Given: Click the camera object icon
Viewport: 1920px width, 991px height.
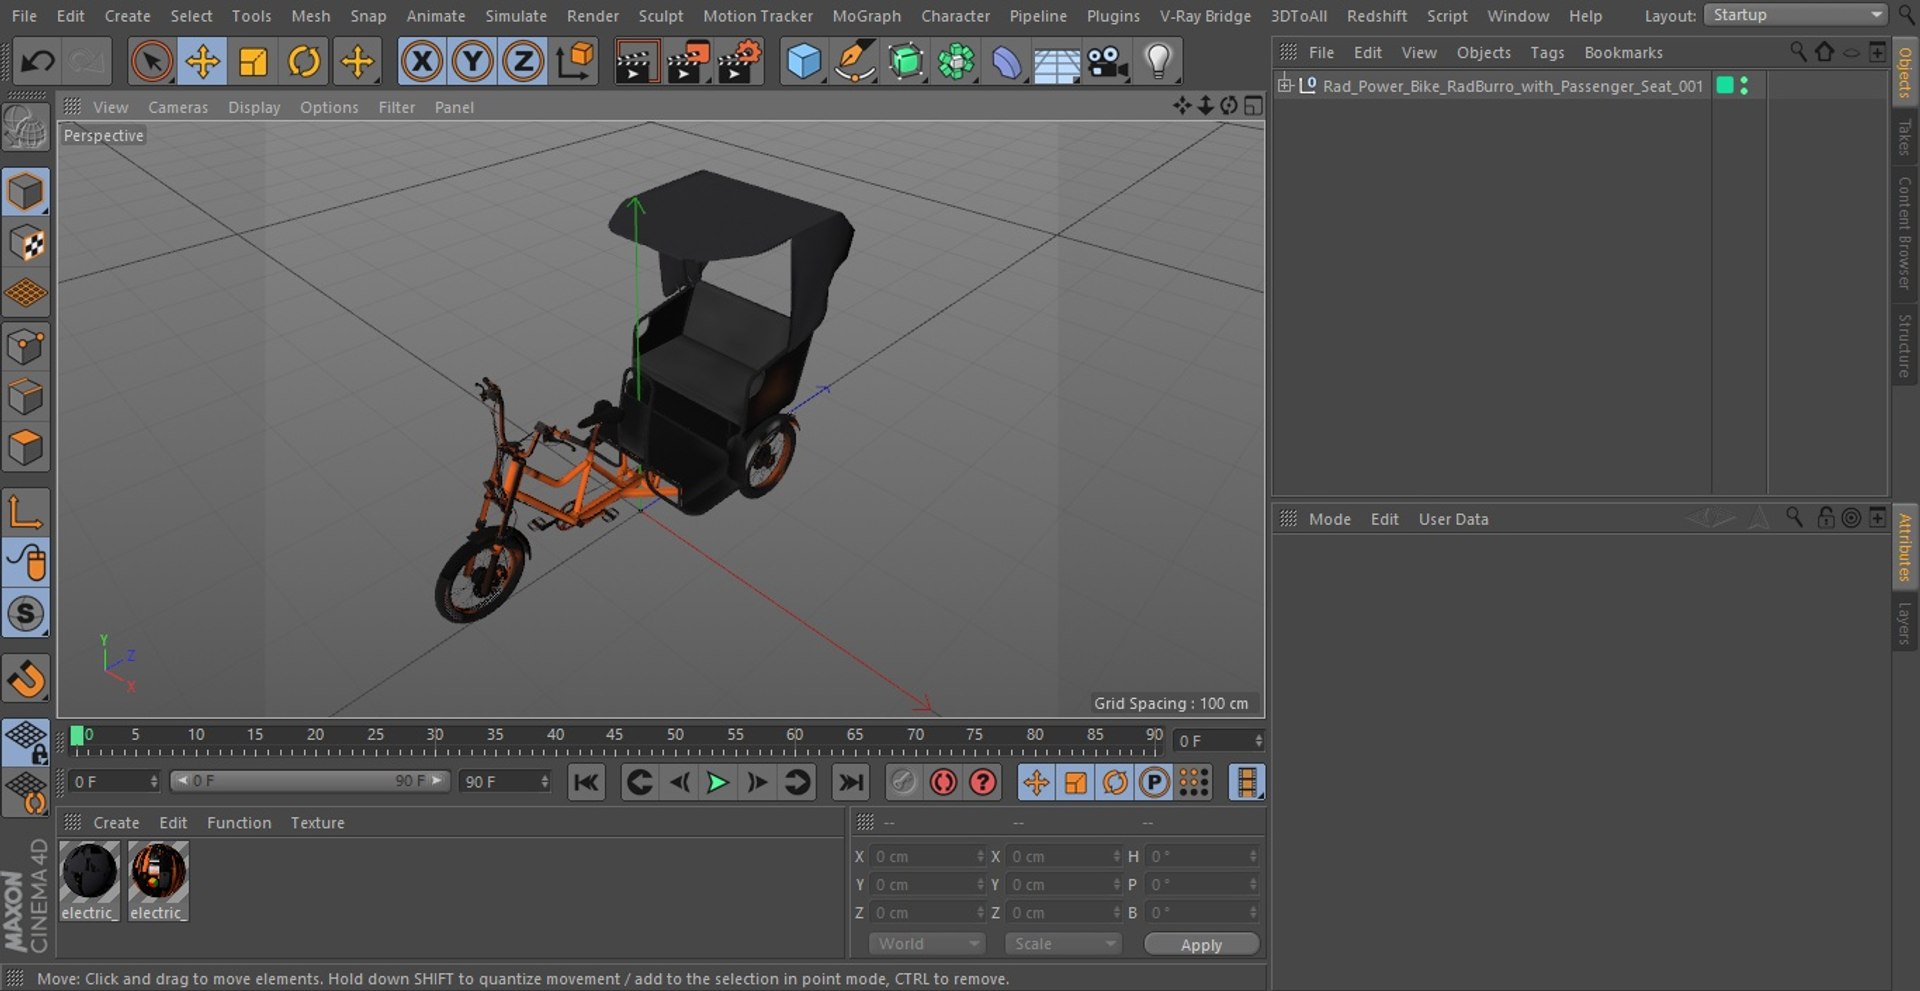Looking at the screenshot, I should (x=1108, y=62).
